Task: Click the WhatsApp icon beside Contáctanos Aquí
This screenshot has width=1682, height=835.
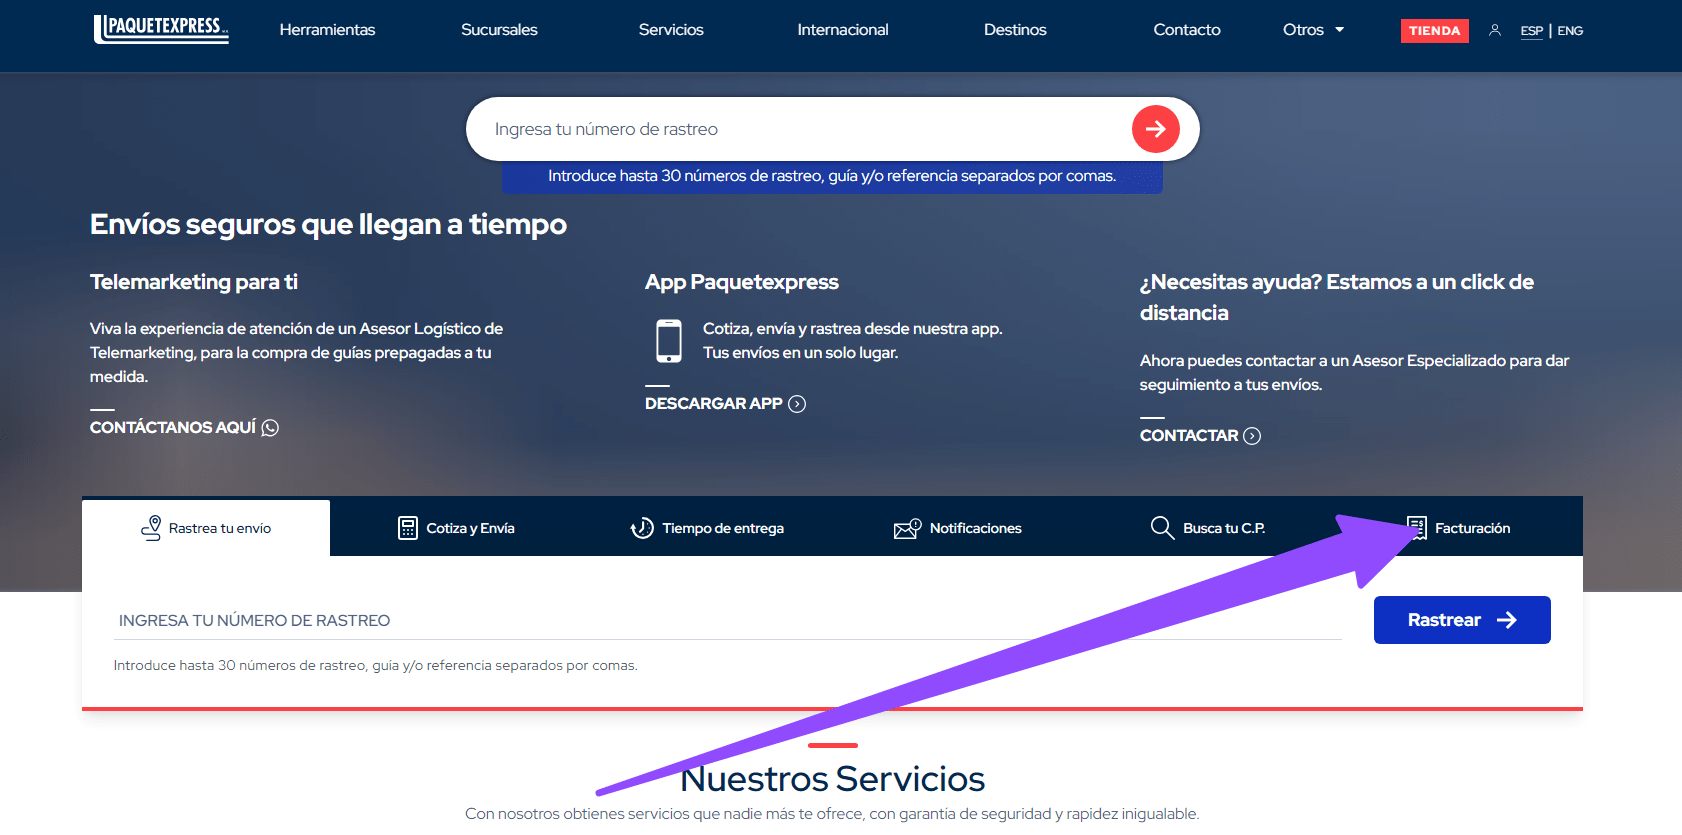Action: 270,428
